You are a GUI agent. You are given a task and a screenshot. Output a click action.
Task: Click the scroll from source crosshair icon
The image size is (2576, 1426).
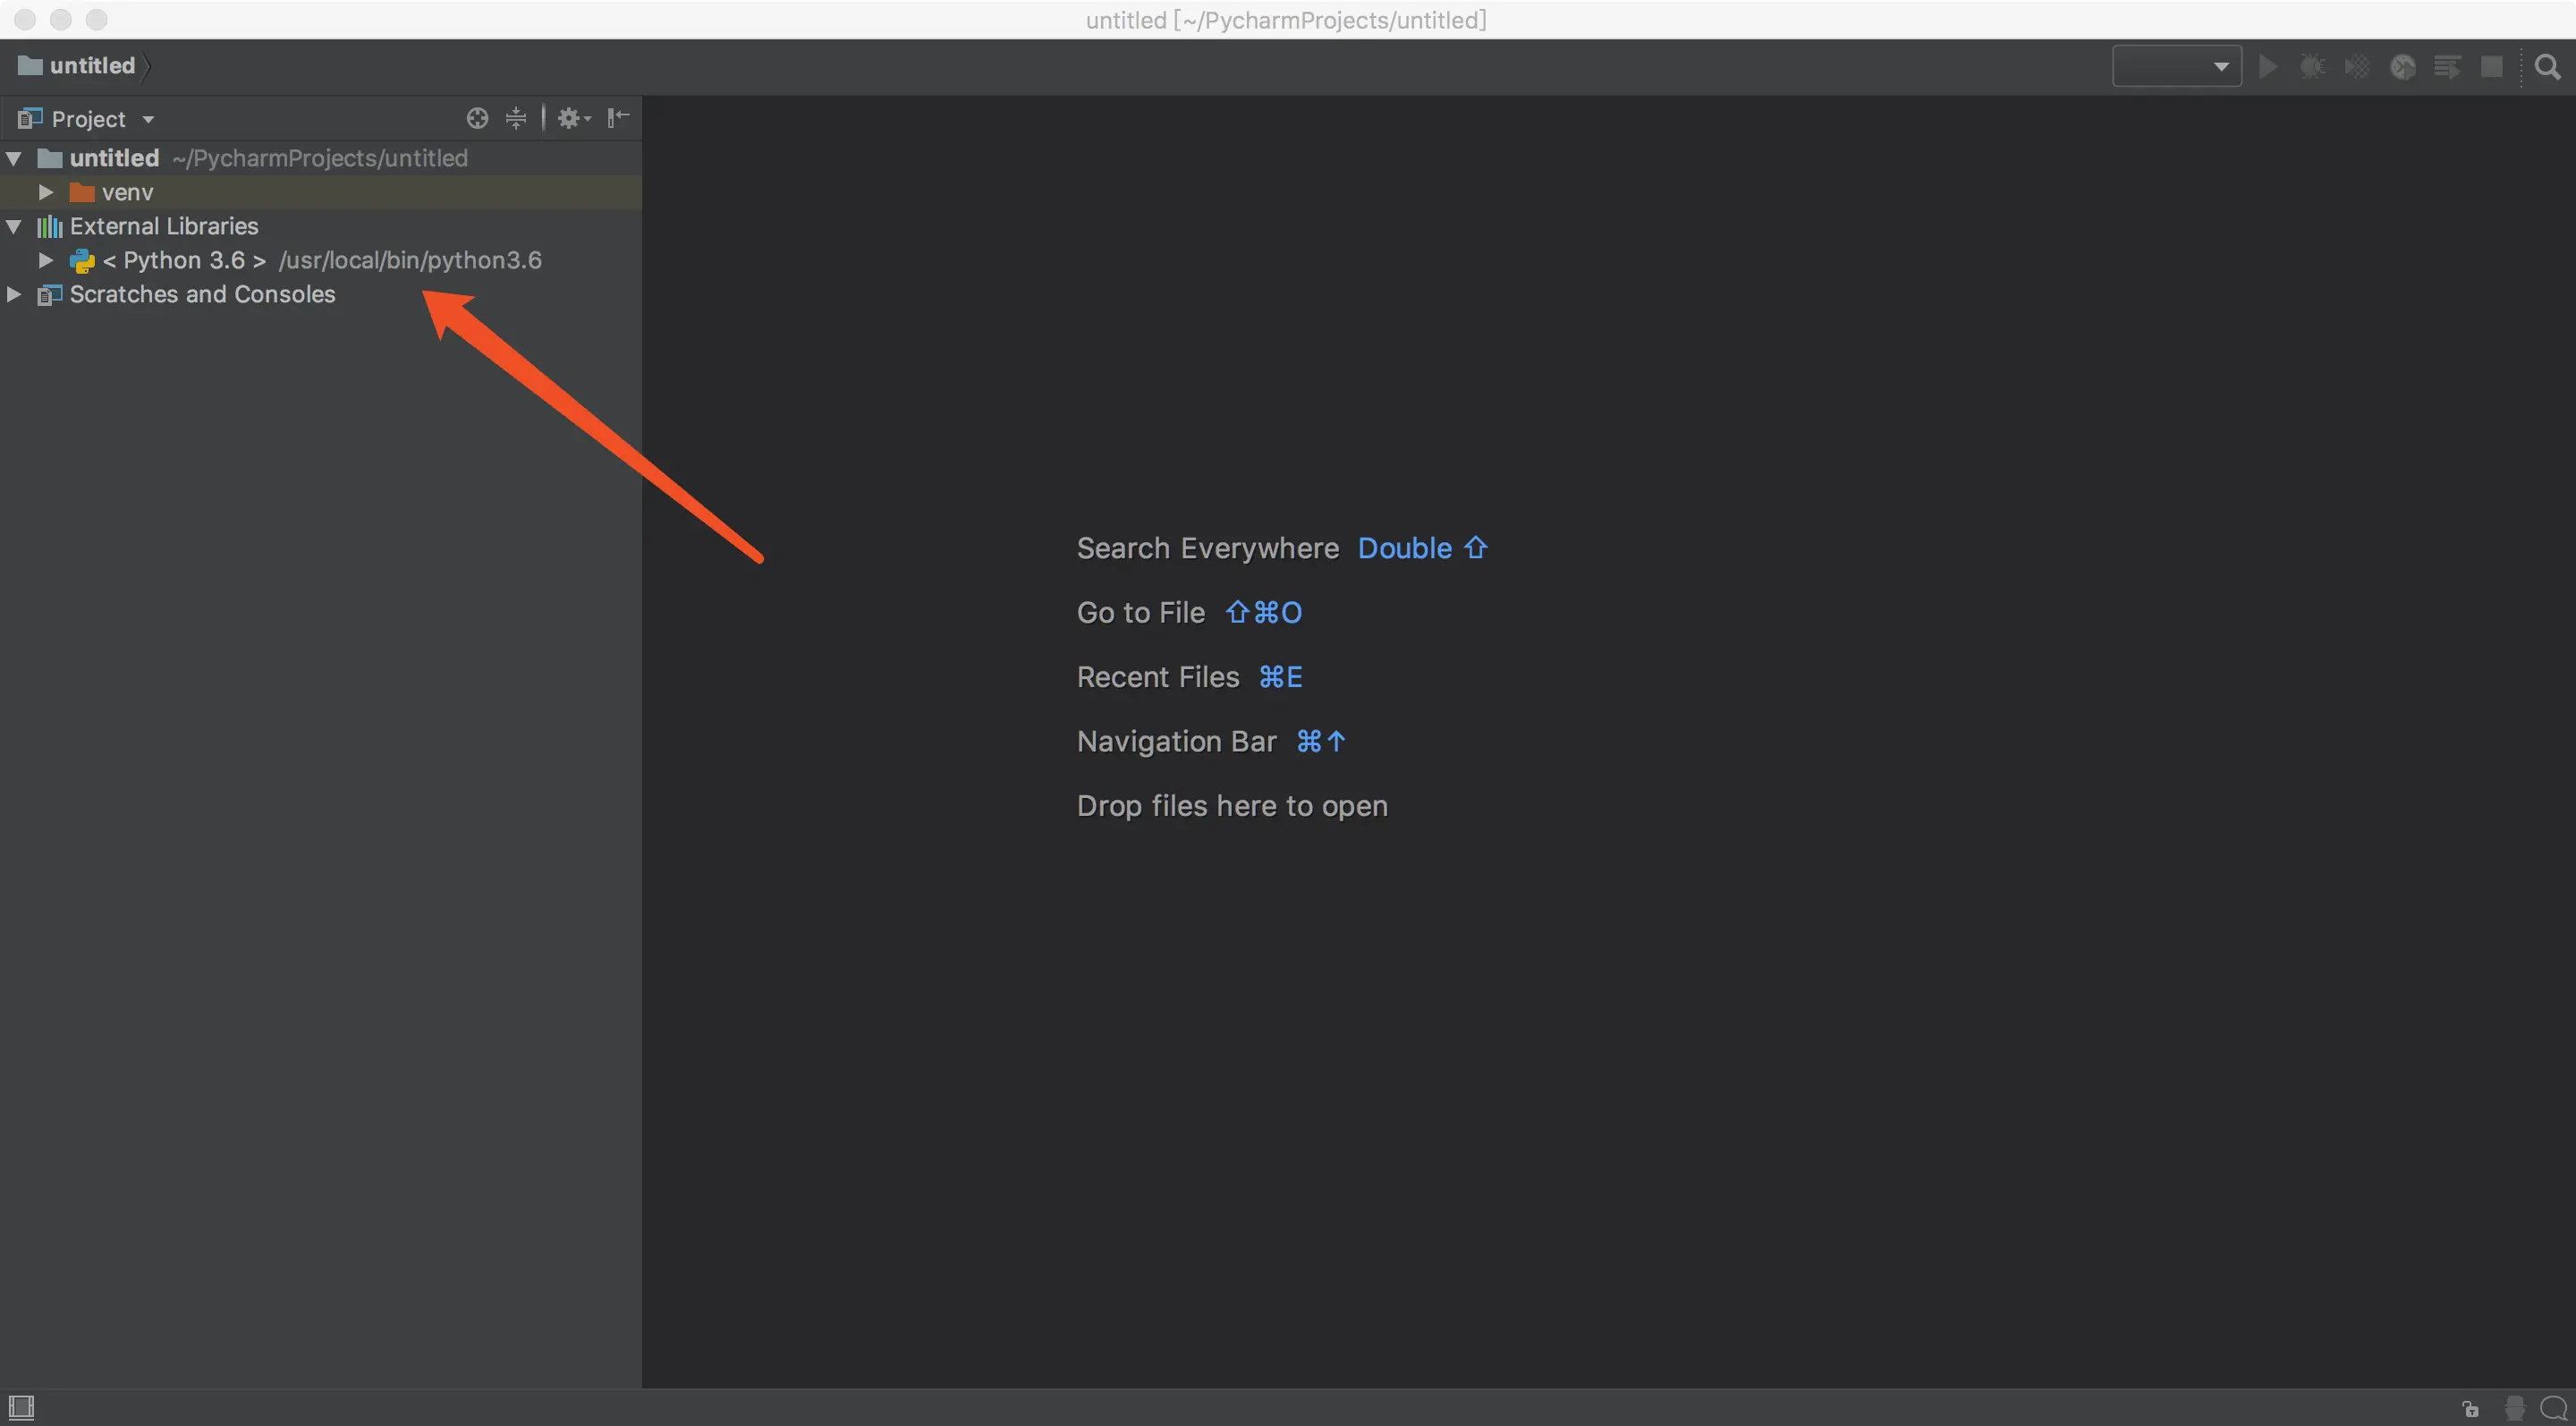[477, 118]
